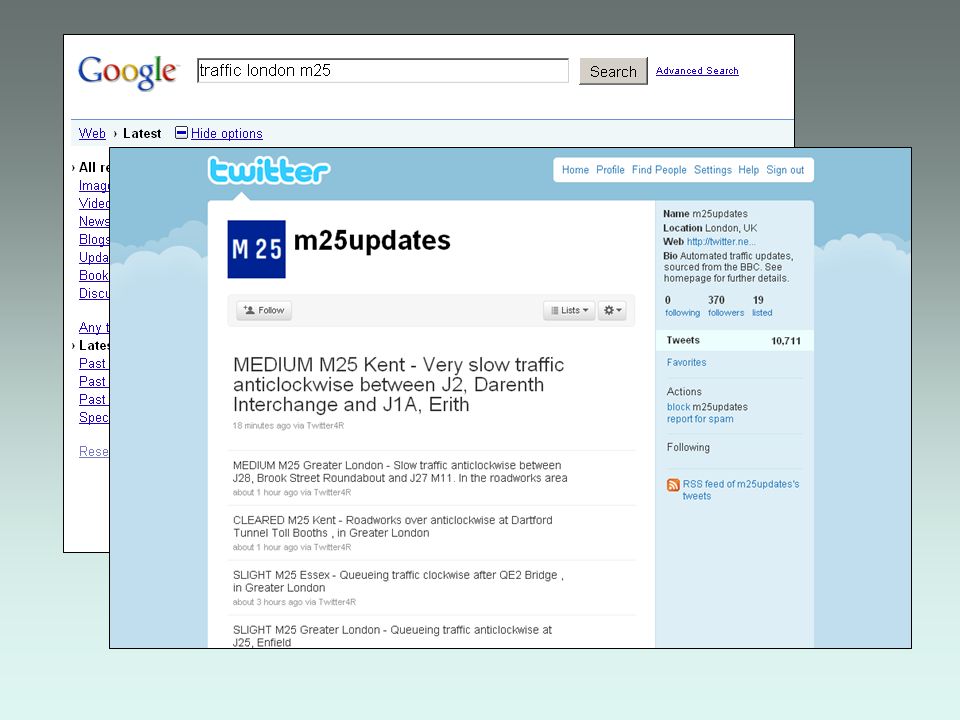Click Sign out in Twitter nav
The width and height of the screenshot is (960, 720).
tap(785, 170)
